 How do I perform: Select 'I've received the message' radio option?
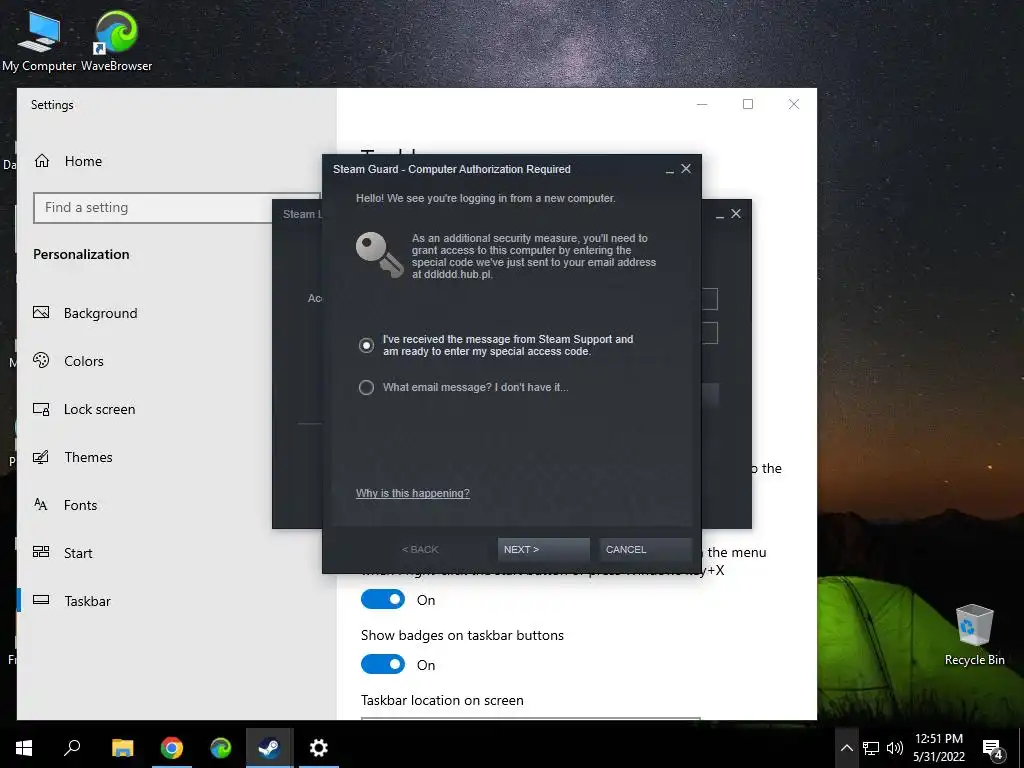366,345
